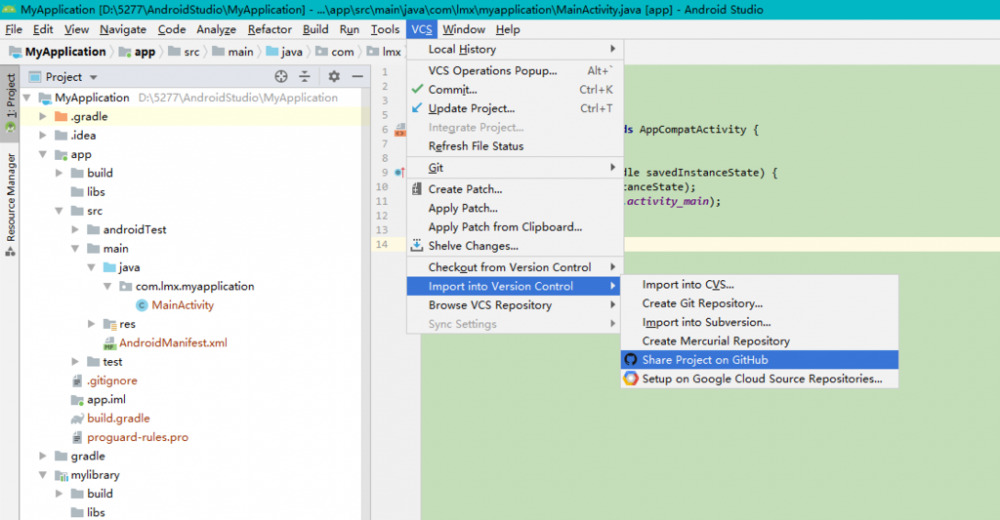Select Create Git Repository menu entry
The image size is (1000, 520).
pos(702,304)
